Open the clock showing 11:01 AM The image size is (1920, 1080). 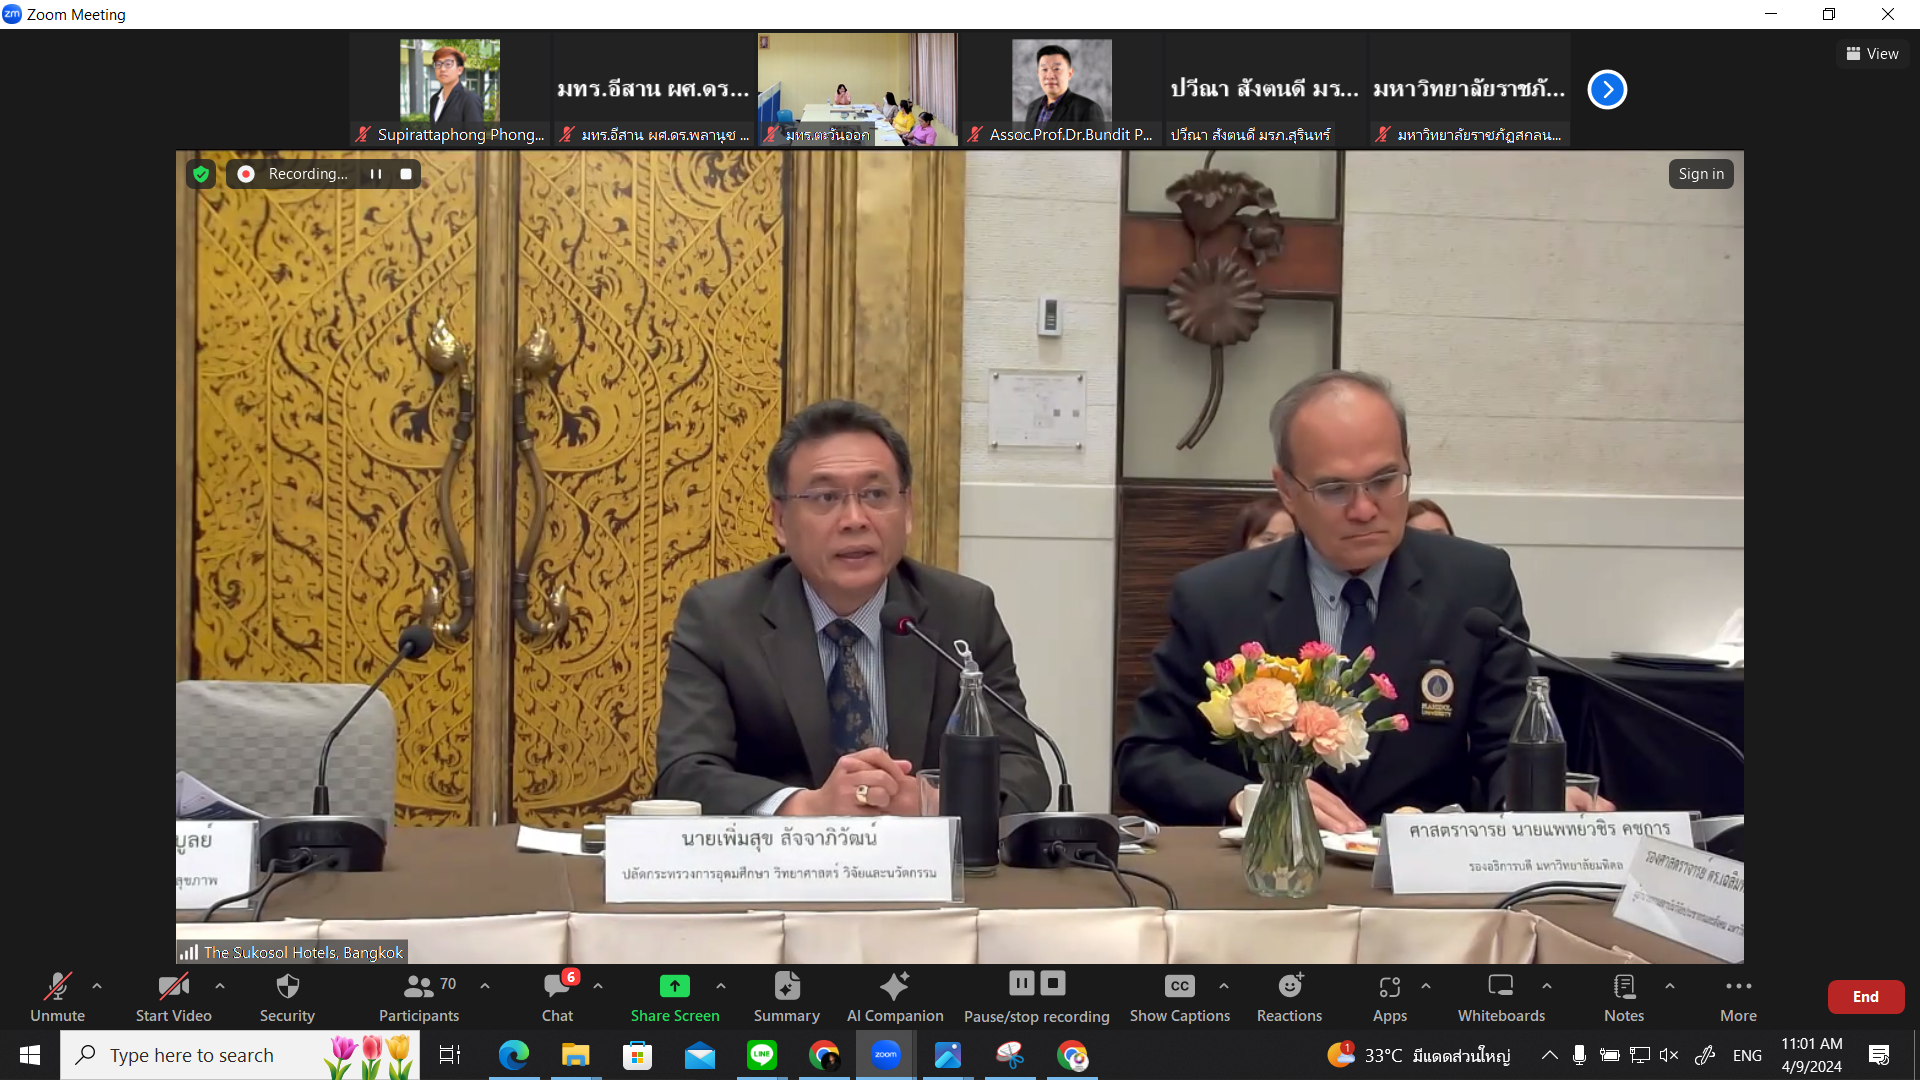pos(1811,1055)
